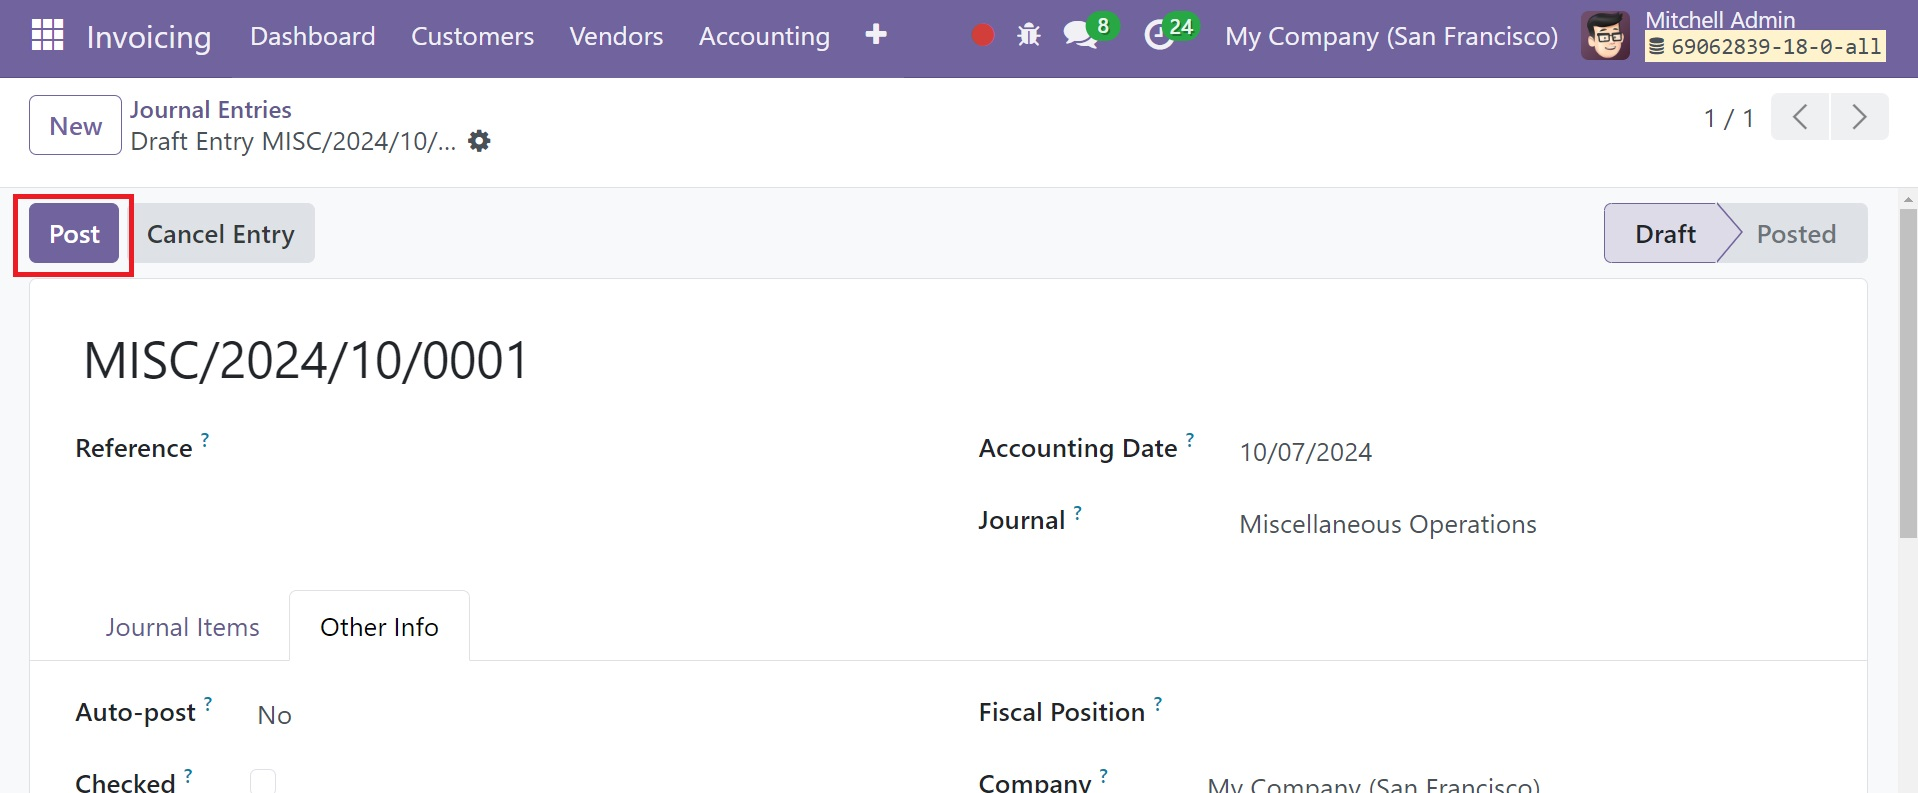
Task: Go back to Journal Entries breadcrumb
Action: [x=211, y=109]
